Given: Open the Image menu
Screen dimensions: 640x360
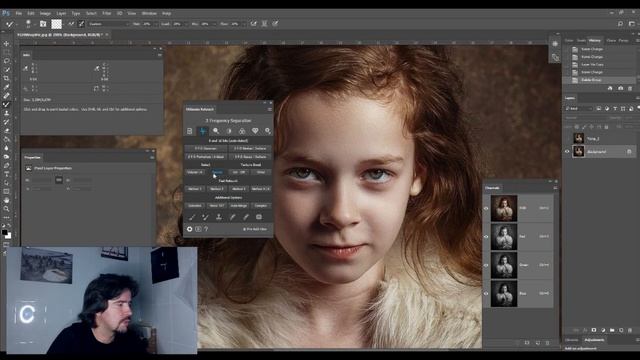Looking at the screenshot, I should 45,13.
